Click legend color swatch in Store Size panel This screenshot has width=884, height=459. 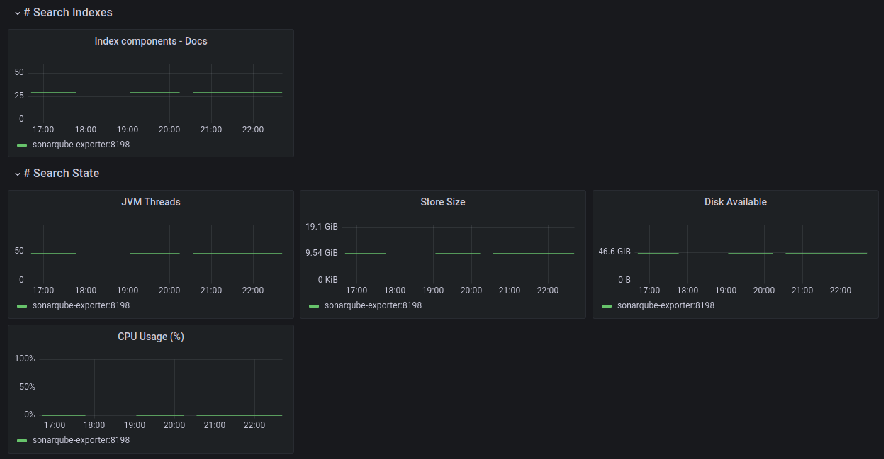314,305
